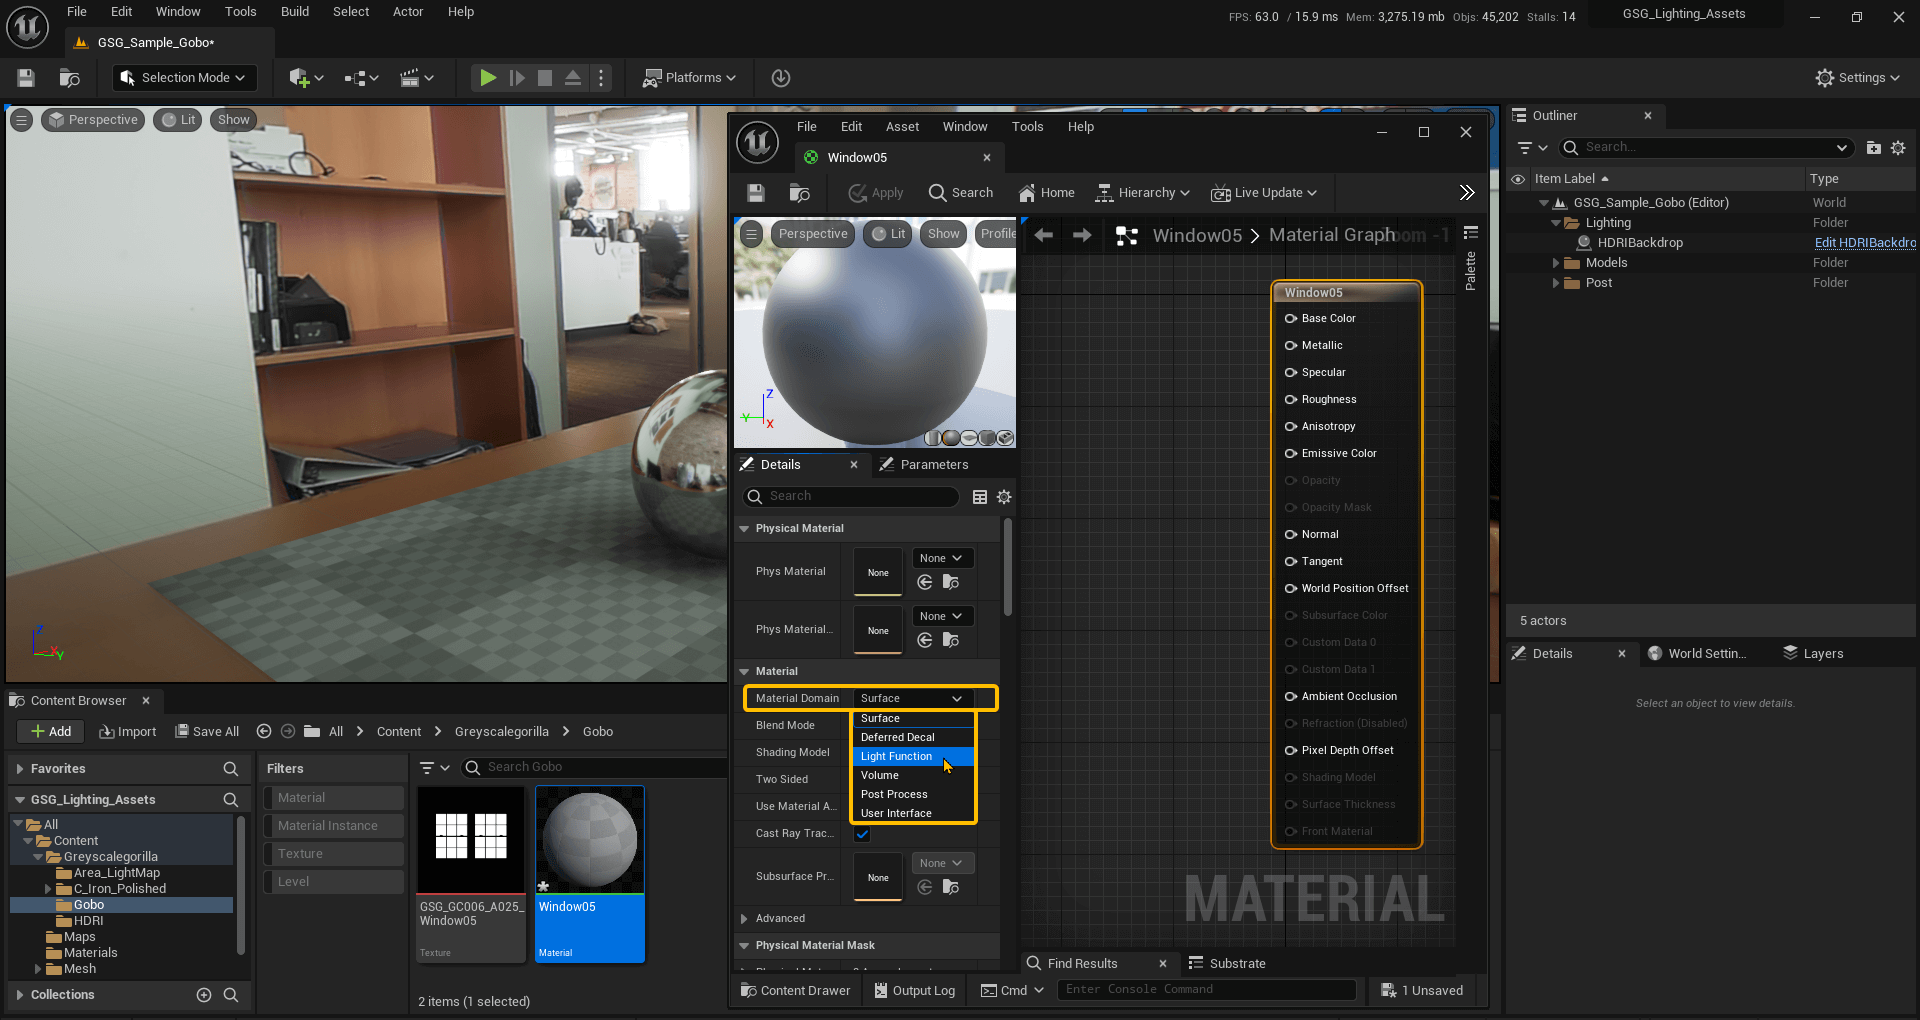
Task: Open the recent platforms clock icon
Action: 781,78
